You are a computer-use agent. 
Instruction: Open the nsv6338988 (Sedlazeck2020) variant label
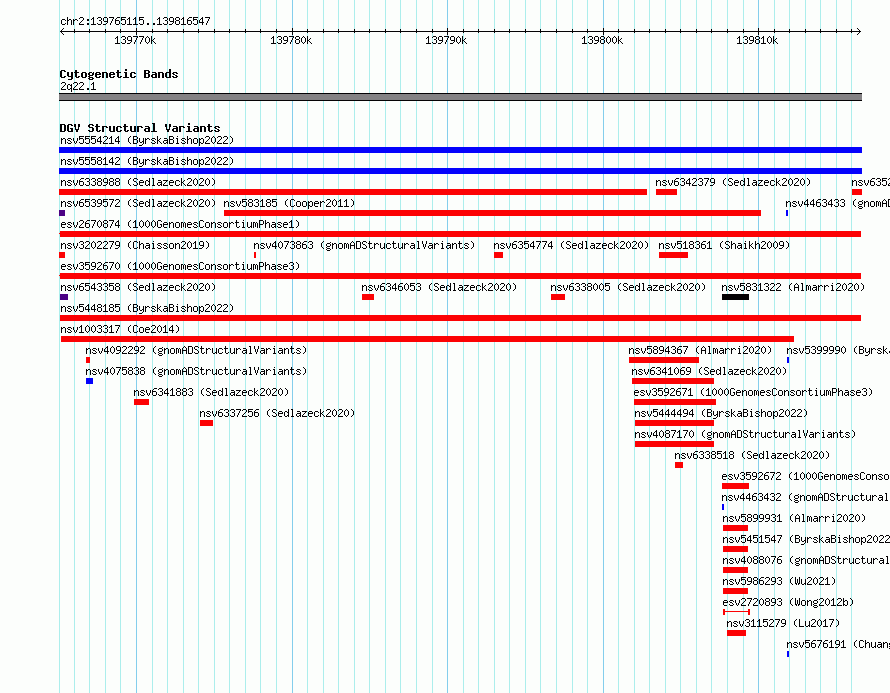point(138,182)
